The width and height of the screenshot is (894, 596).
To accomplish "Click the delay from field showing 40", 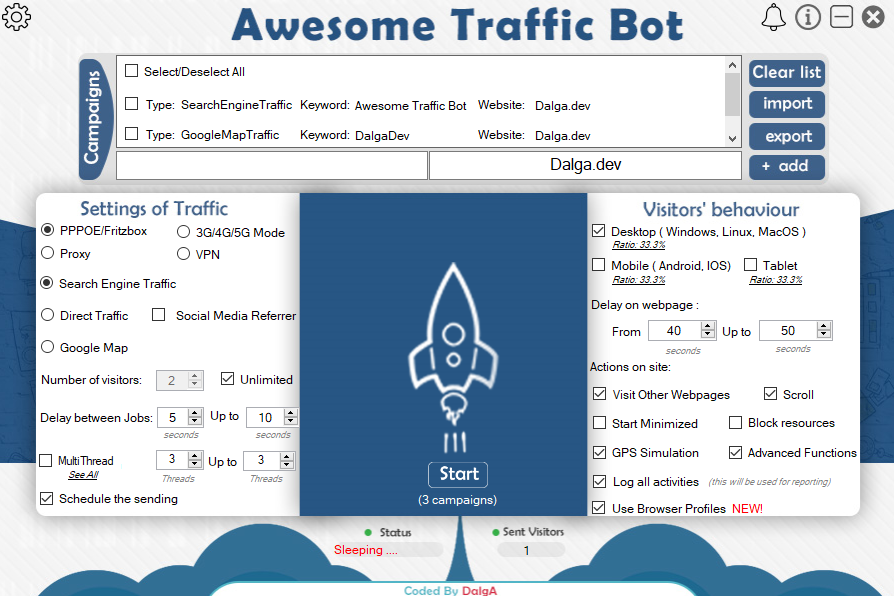I will pyautogui.click(x=674, y=331).
